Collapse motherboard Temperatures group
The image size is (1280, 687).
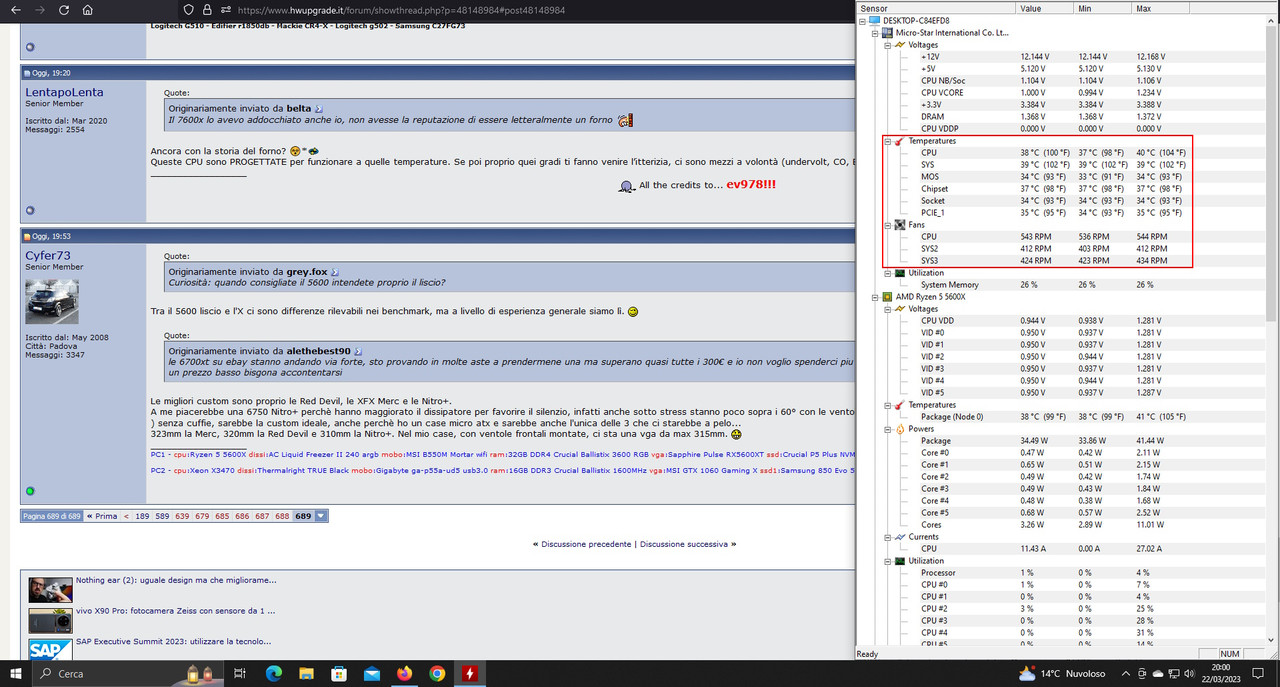tap(887, 141)
